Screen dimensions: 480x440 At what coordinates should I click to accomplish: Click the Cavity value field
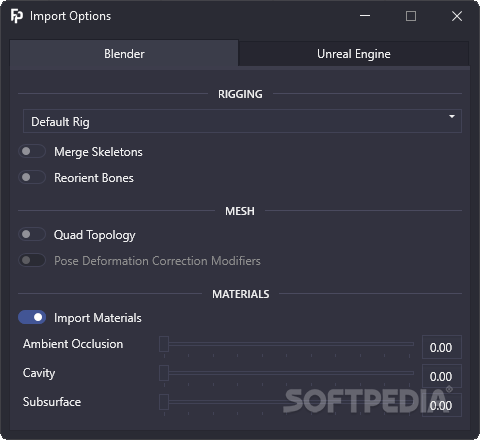click(x=442, y=376)
